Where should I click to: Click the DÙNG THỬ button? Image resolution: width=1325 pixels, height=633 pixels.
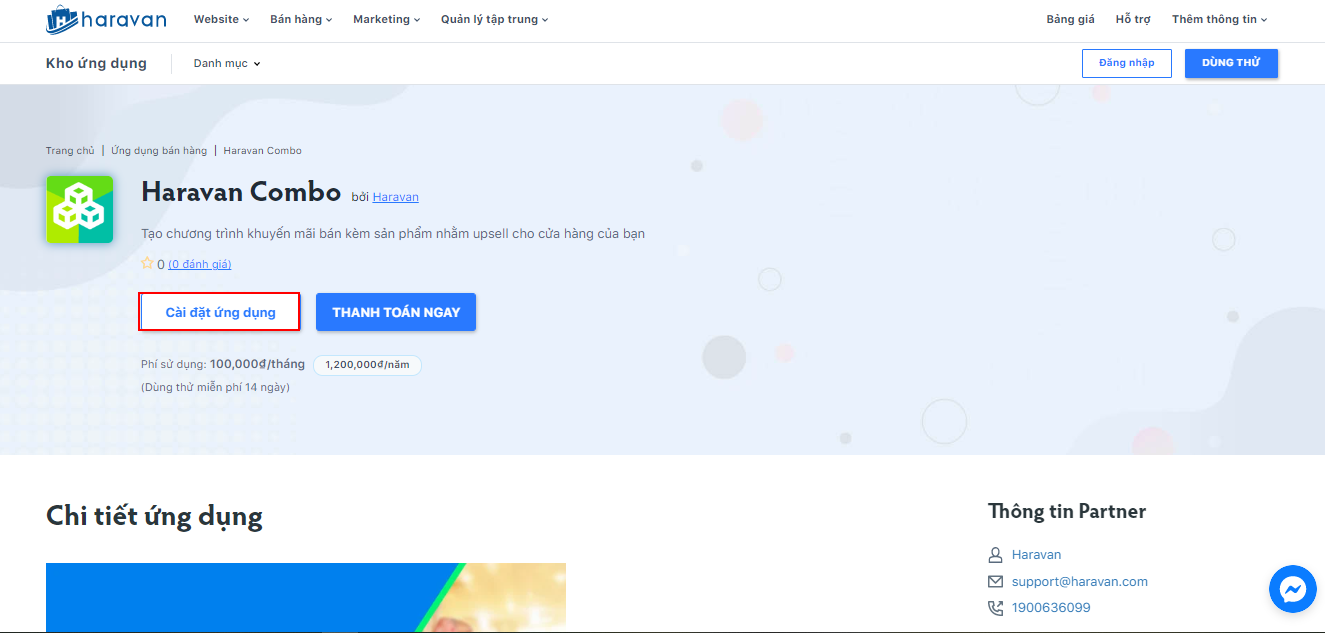[1231, 63]
